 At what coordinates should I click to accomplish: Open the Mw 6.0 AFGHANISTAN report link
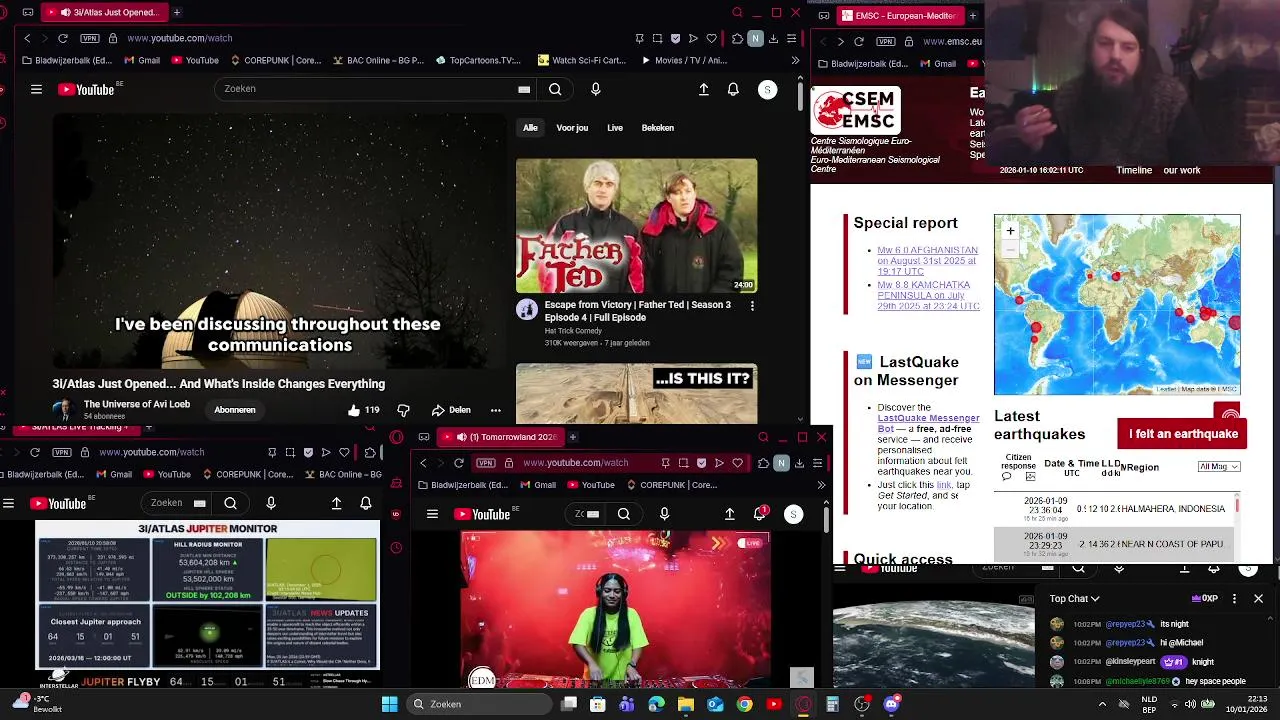click(x=927, y=261)
